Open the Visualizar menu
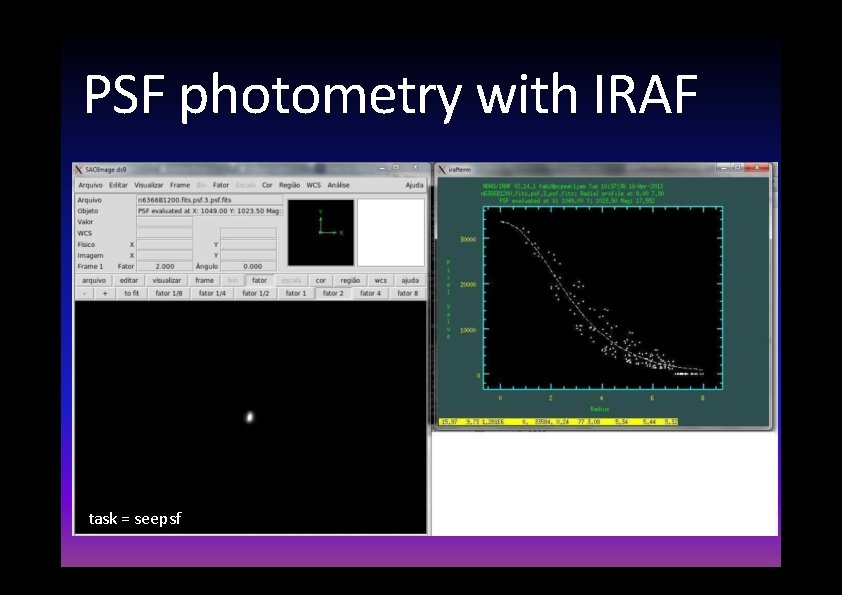Screen dimensions: 842x595 pos(148,185)
